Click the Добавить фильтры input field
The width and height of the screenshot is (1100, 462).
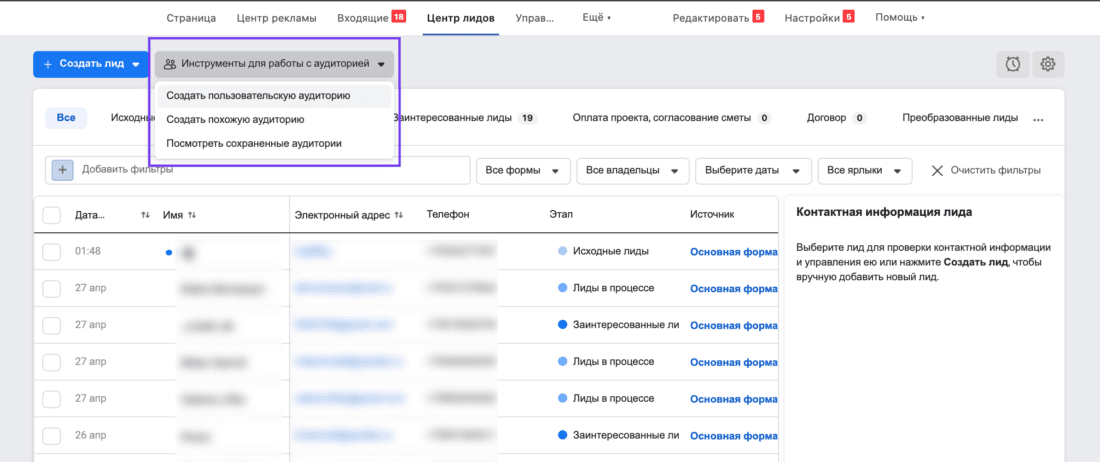tap(257, 170)
